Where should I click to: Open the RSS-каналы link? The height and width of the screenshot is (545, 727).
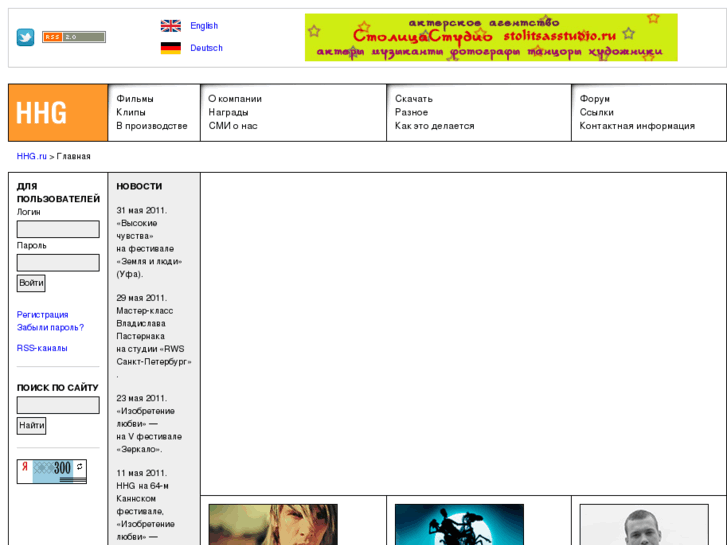(42, 348)
